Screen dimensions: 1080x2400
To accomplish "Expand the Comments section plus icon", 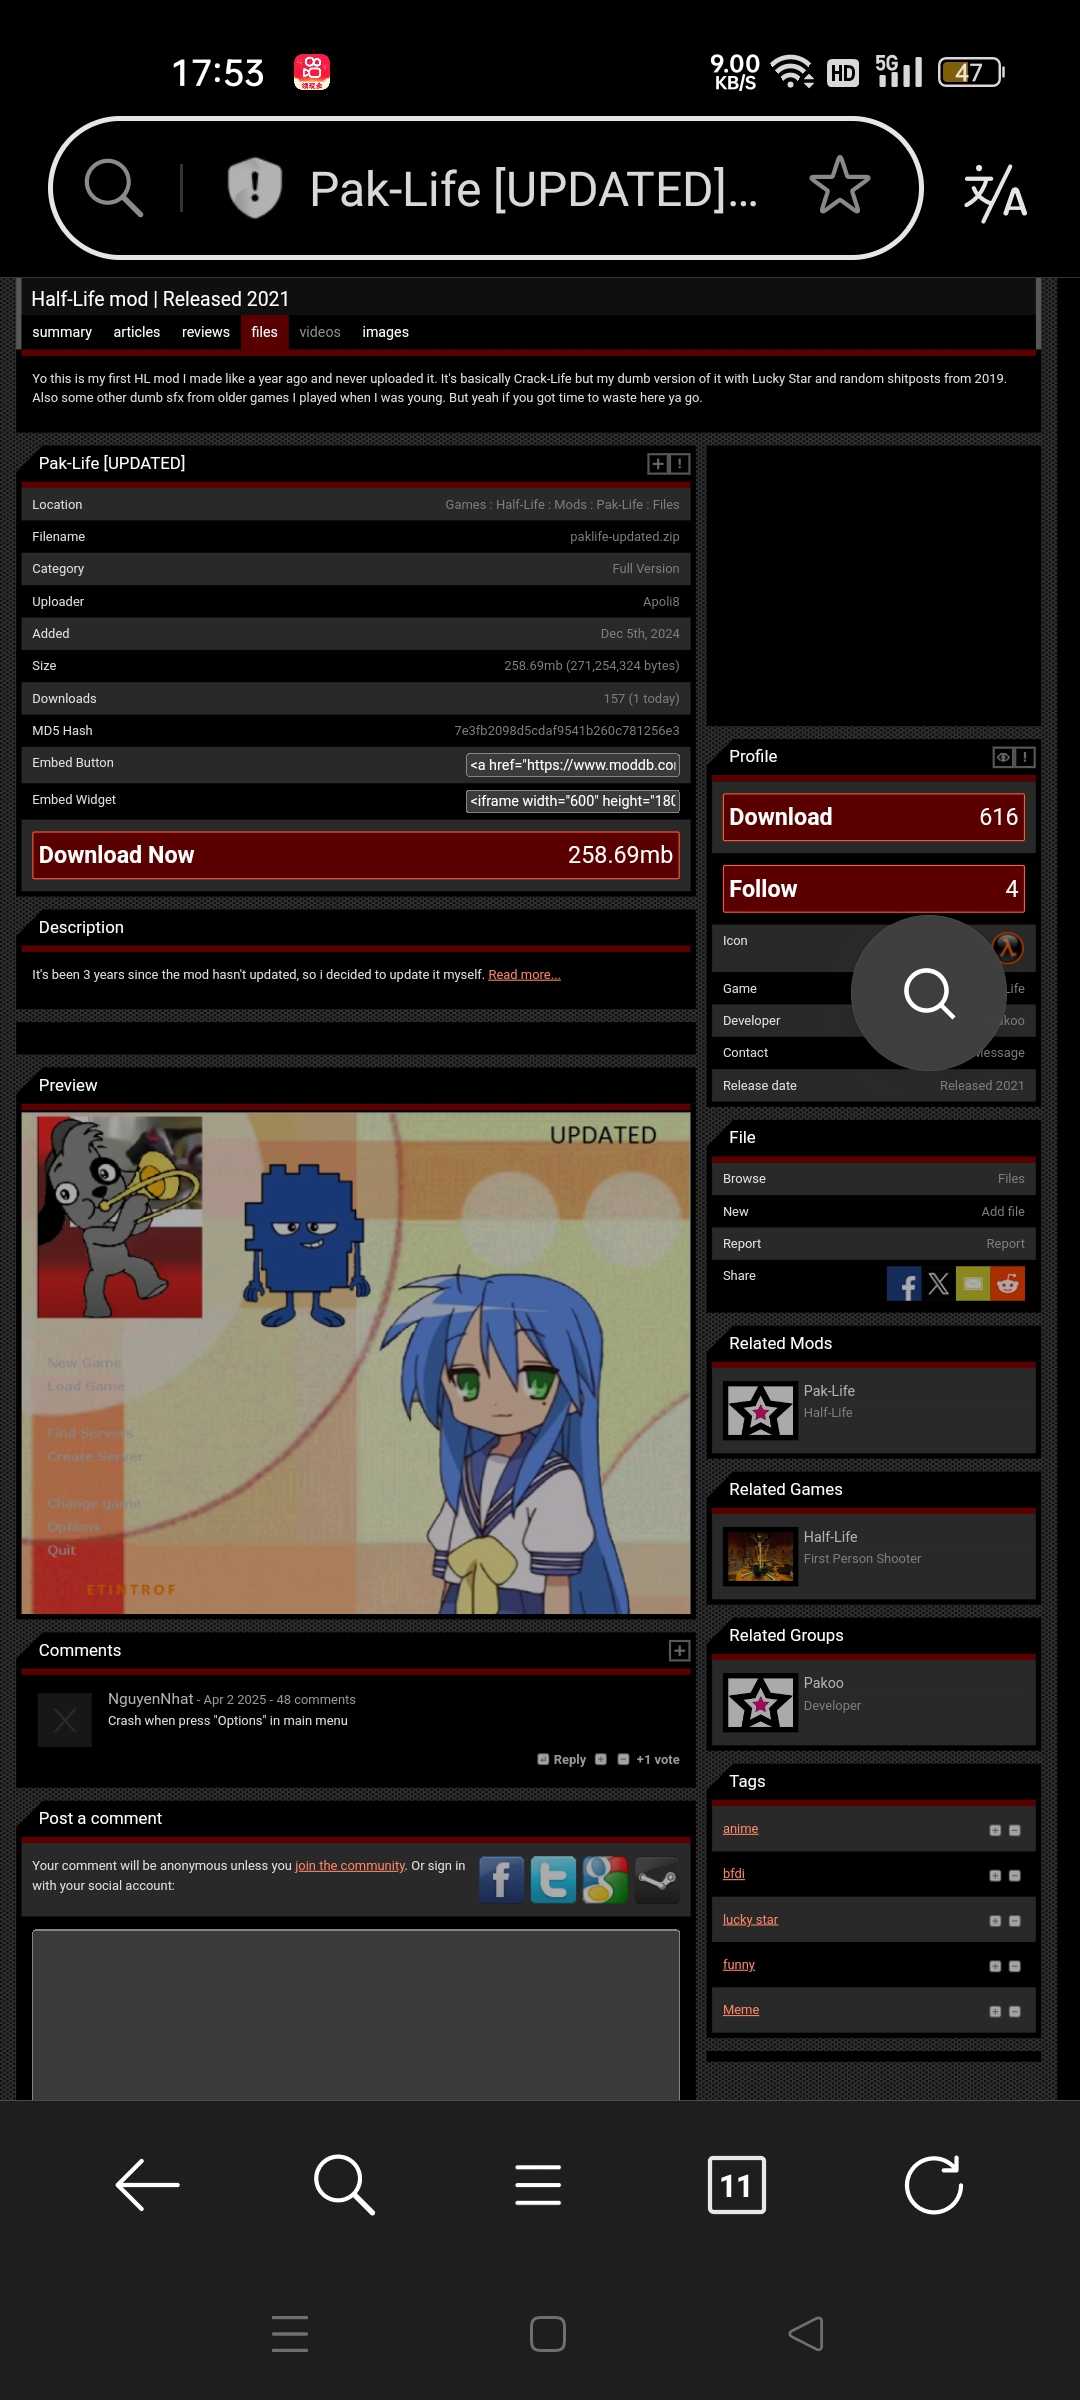I will tap(679, 1651).
